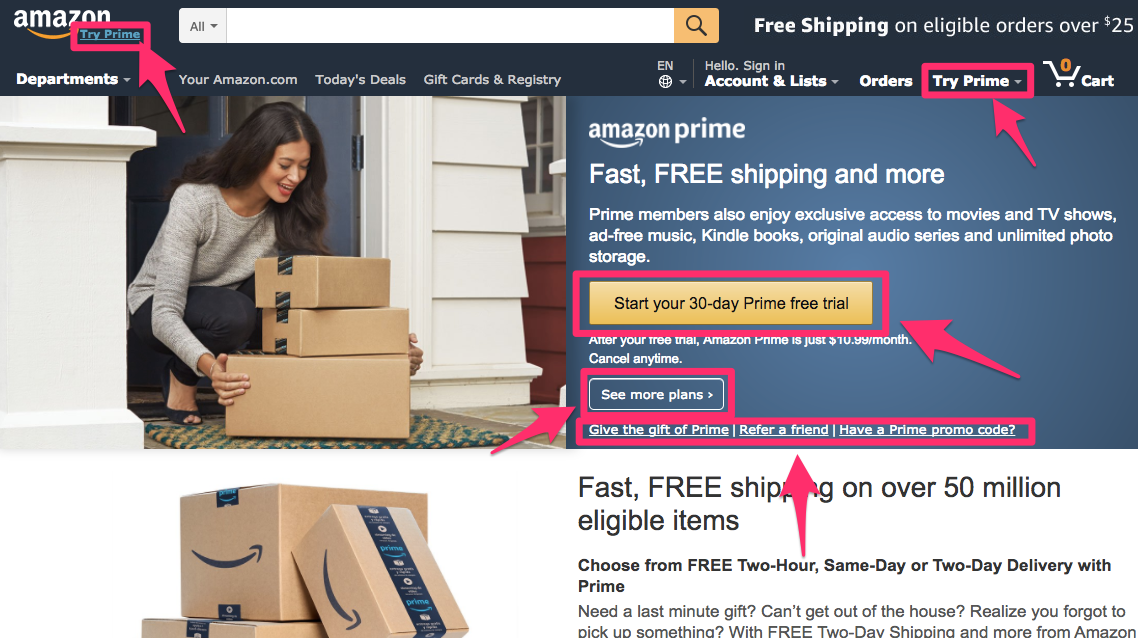Open Your Amazon.com in navigation
Viewport: 1138px width, 638px height.
click(238, 80)
